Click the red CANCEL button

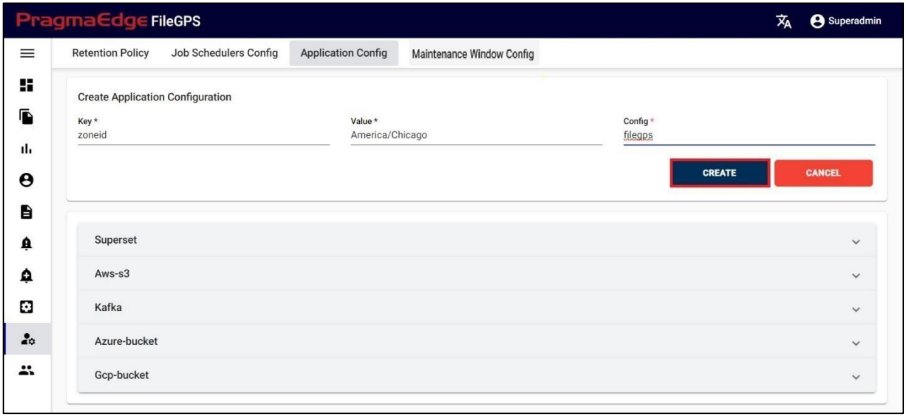[823, 173]
